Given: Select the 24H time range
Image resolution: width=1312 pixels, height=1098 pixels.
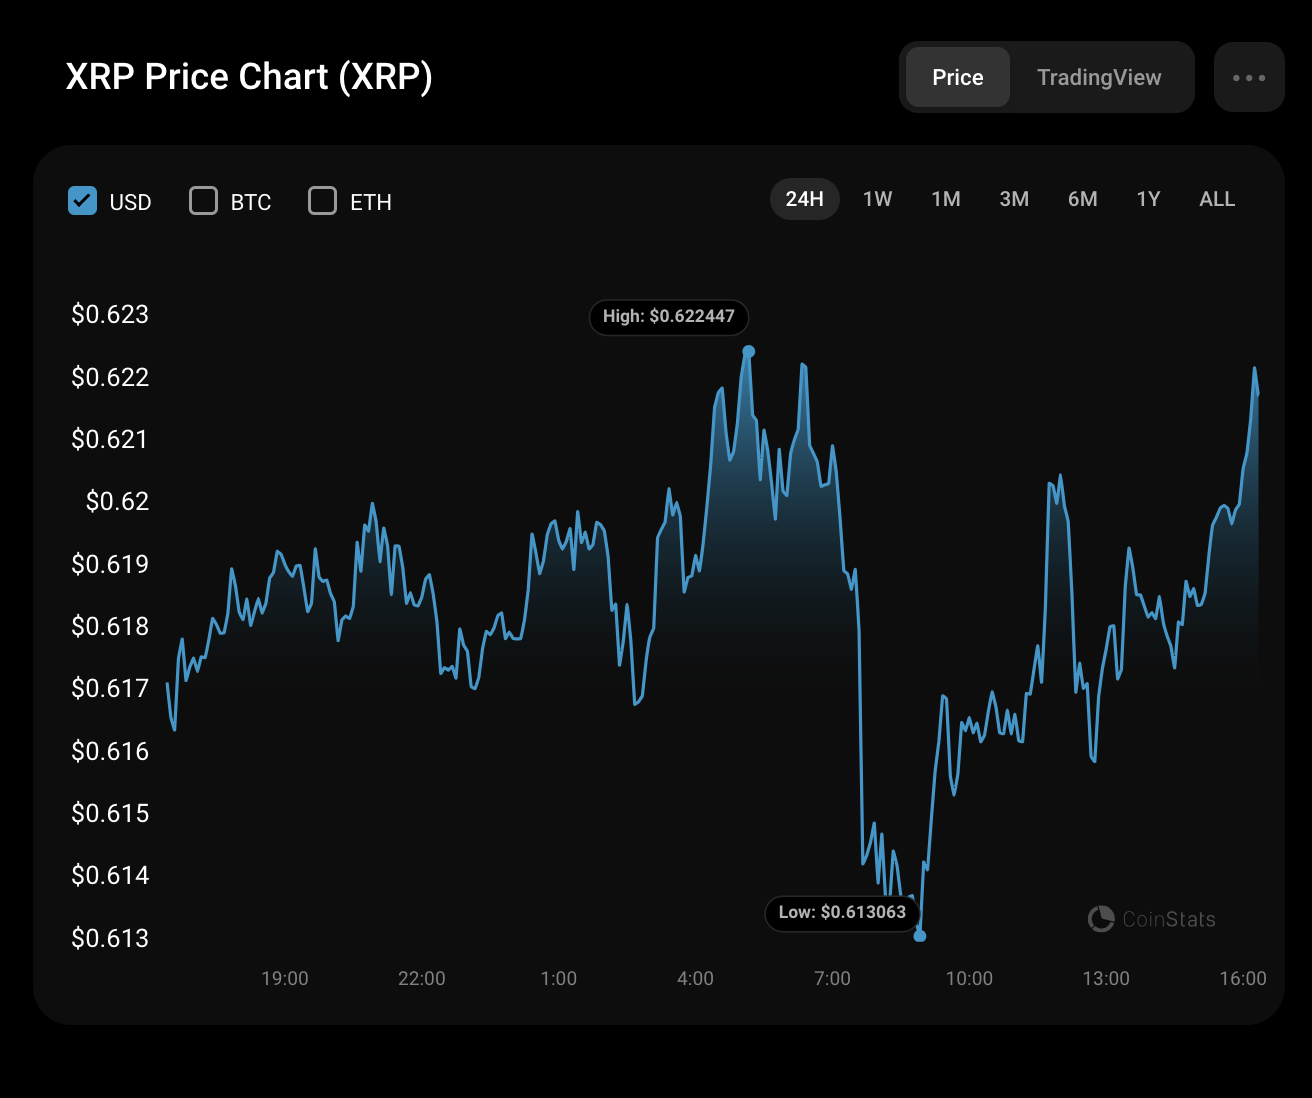Looking at the screenshot, I should click(804, 199).
